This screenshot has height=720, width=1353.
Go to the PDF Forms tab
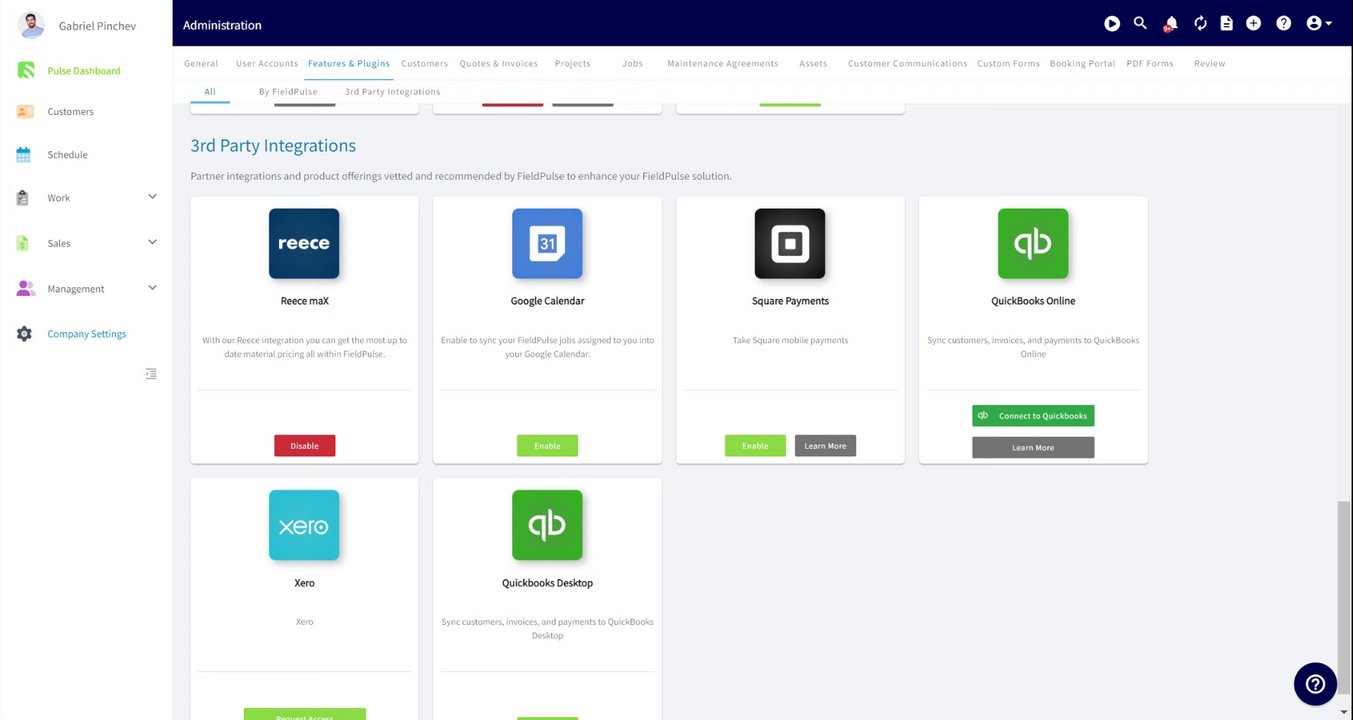tap(1150, 63)
